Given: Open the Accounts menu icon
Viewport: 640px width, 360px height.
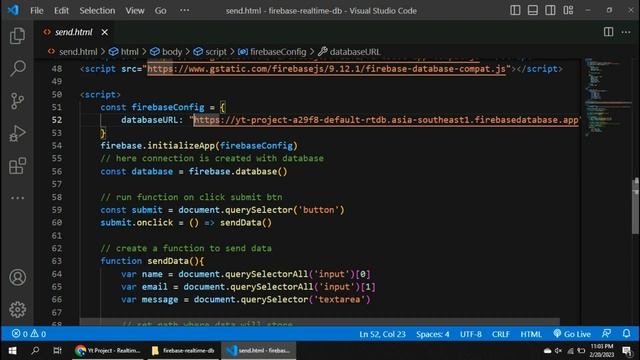Looking at the screenshot, I should click(17, 277).
